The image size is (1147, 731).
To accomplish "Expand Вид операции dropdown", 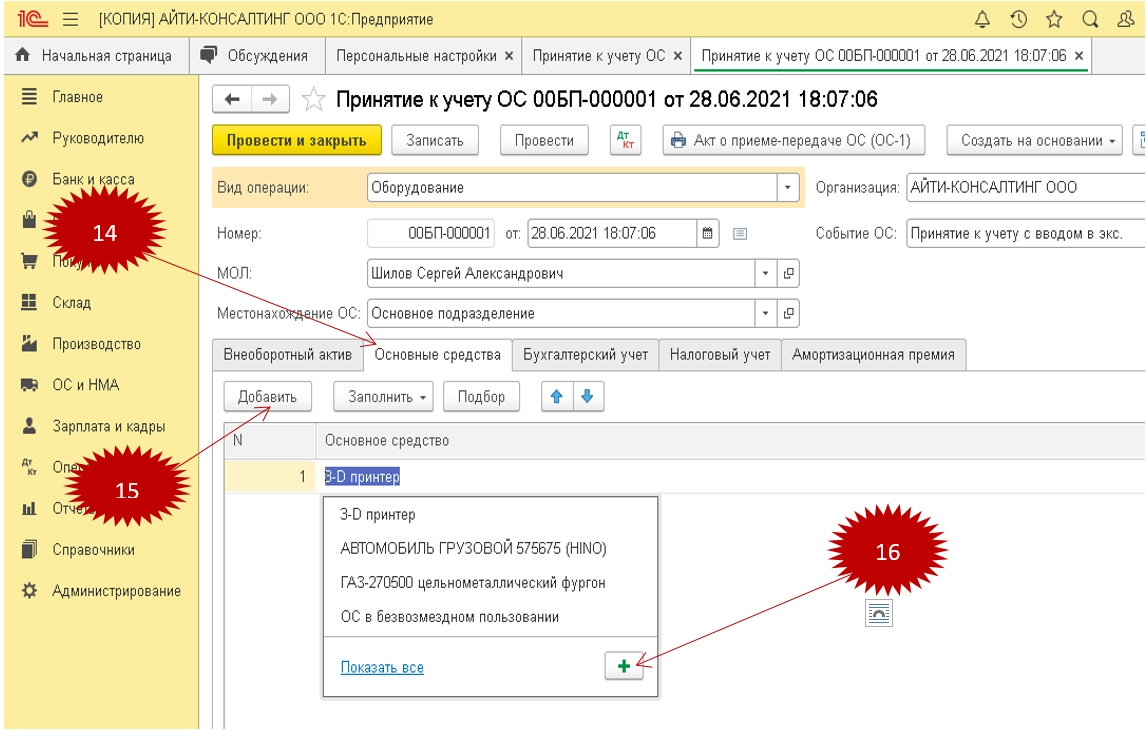I will (x=787, y=187).
